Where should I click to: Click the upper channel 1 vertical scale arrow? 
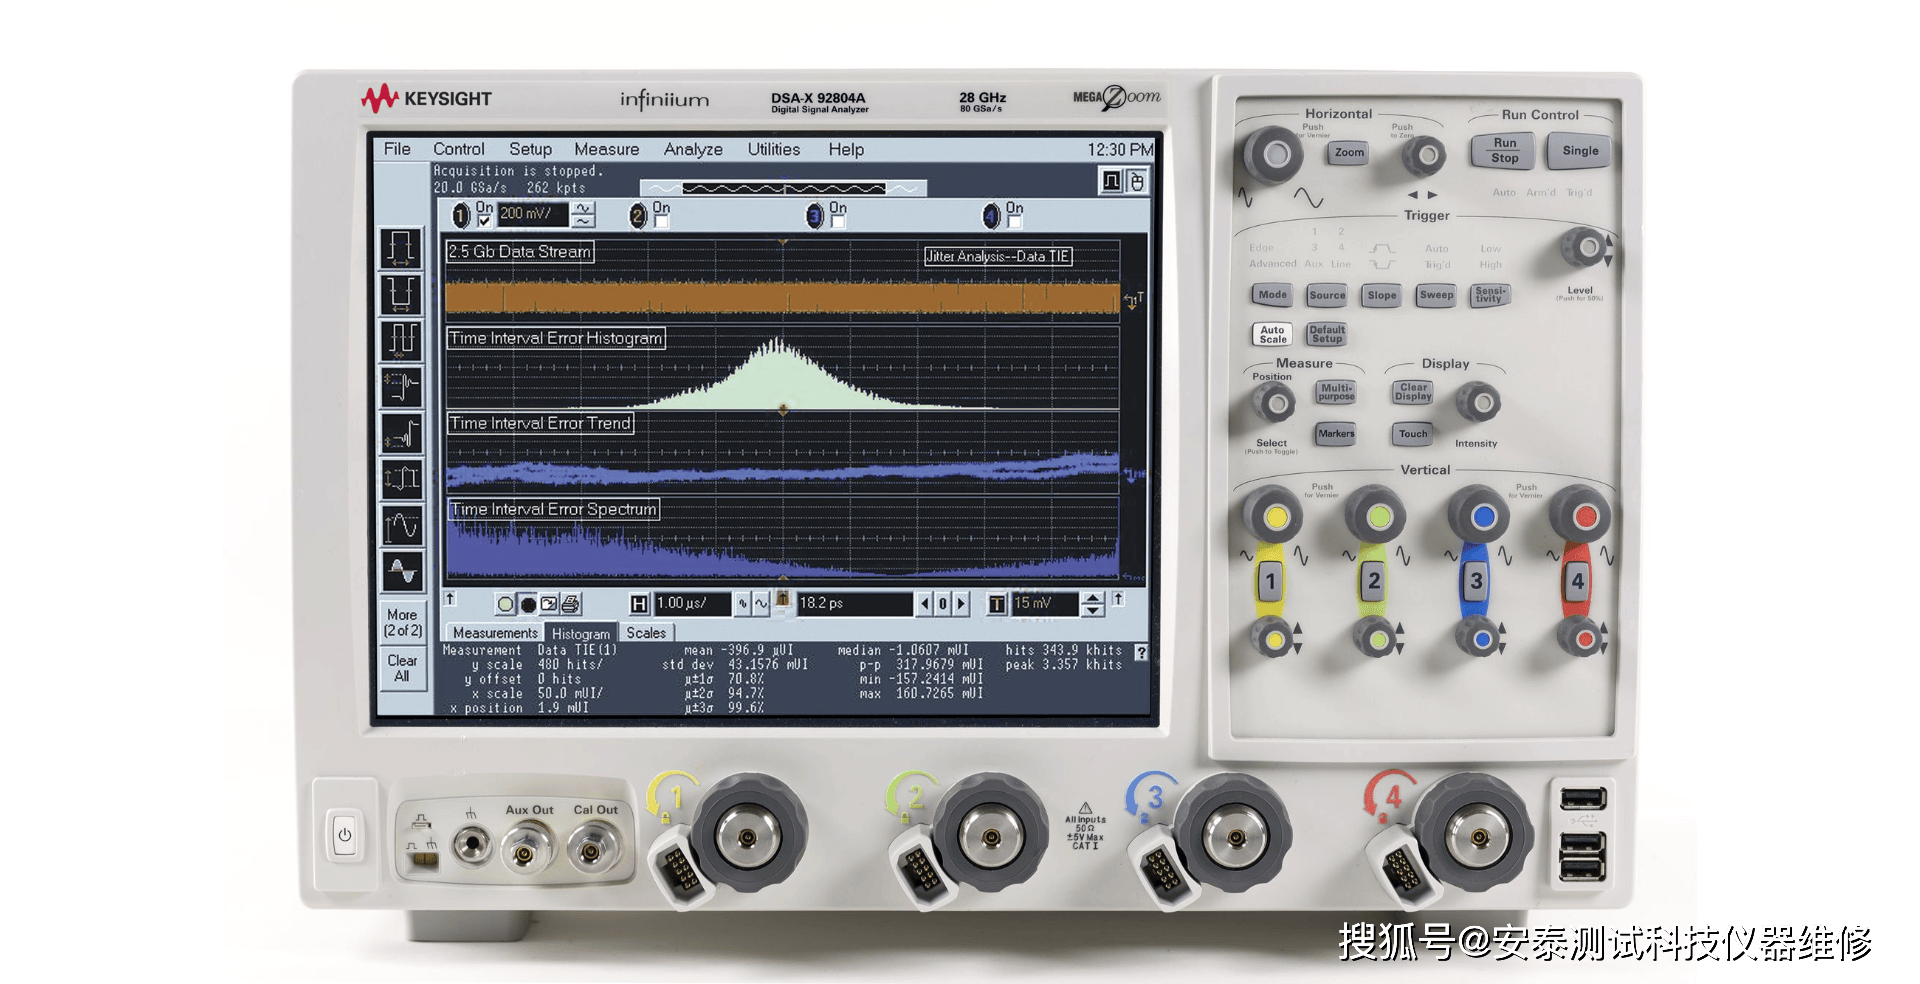coord(583,208)
